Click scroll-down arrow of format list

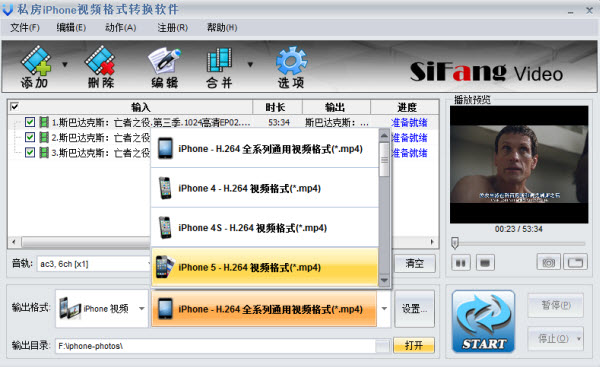click(x=384, y=281)
